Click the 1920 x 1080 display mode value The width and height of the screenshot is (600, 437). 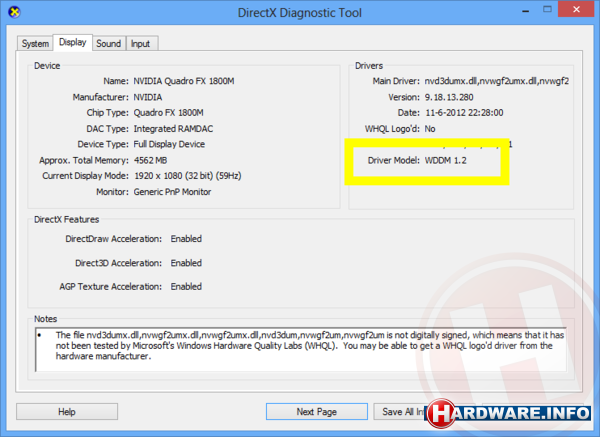pyautogui.click(x=188, y=176)
